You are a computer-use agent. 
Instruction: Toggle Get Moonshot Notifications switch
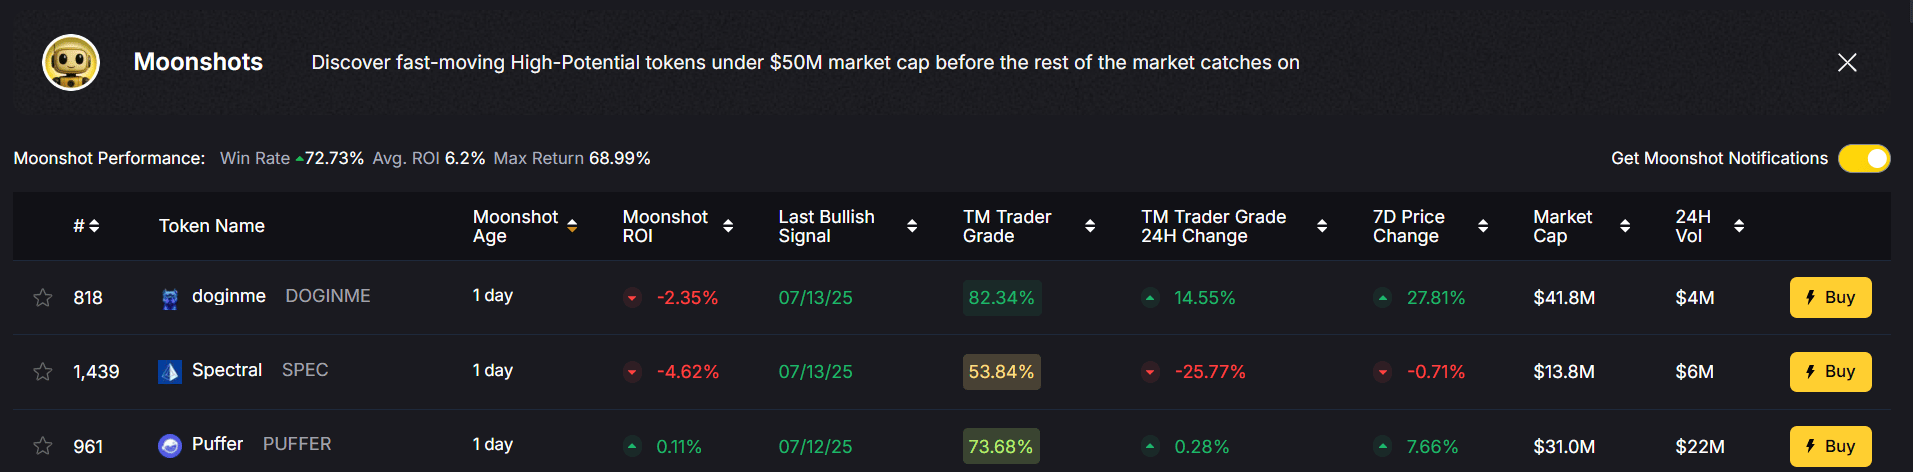point(1864,158)
